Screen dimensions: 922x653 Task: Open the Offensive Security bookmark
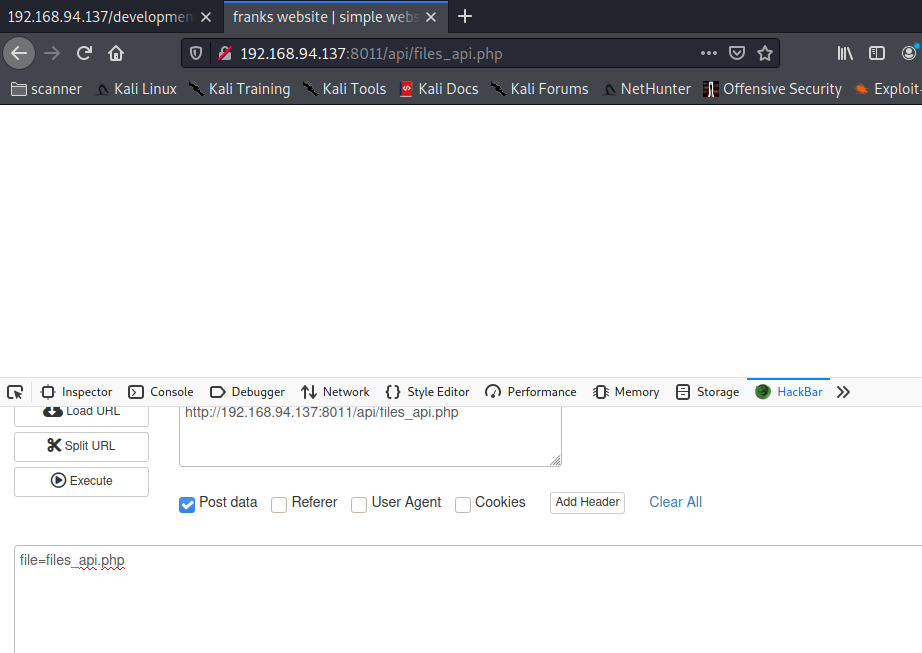click(773, 89)
